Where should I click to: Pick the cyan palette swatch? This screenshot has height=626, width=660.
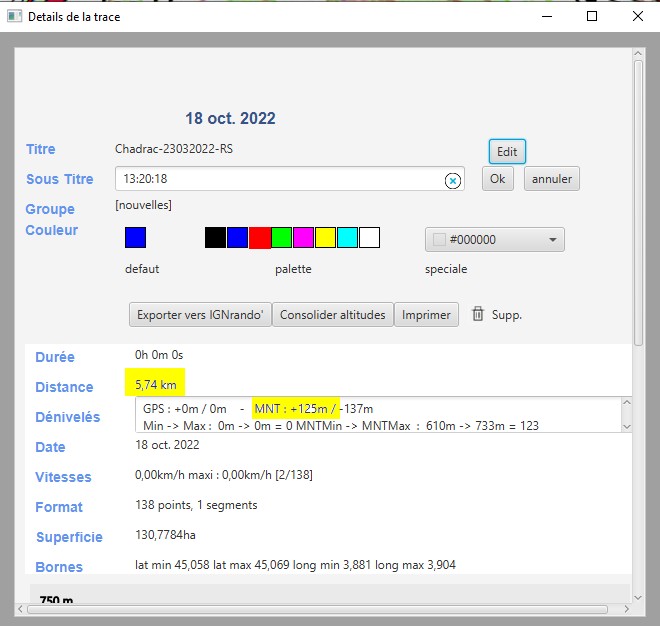point(347,238)
